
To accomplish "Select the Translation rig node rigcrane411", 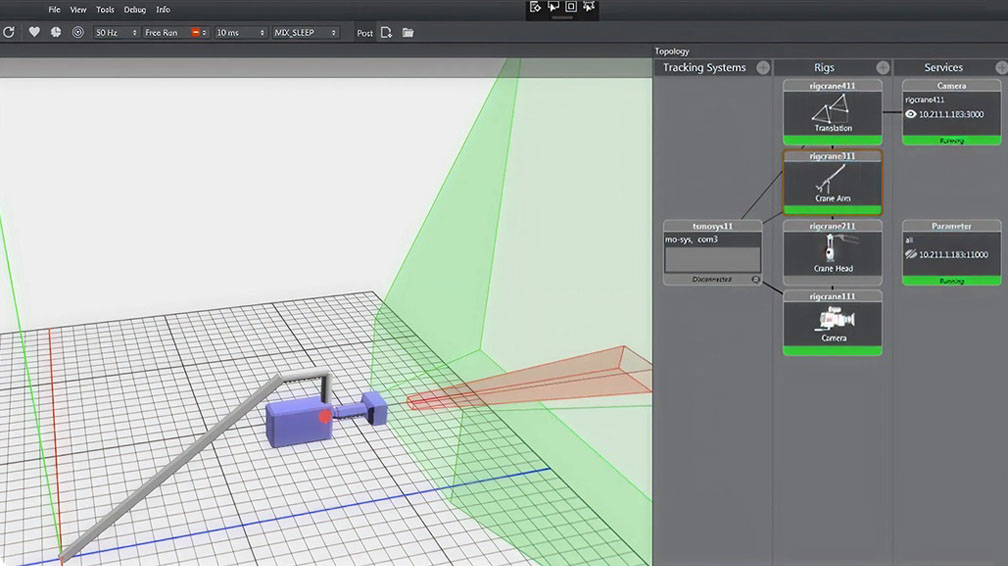I will pos(832,113).
